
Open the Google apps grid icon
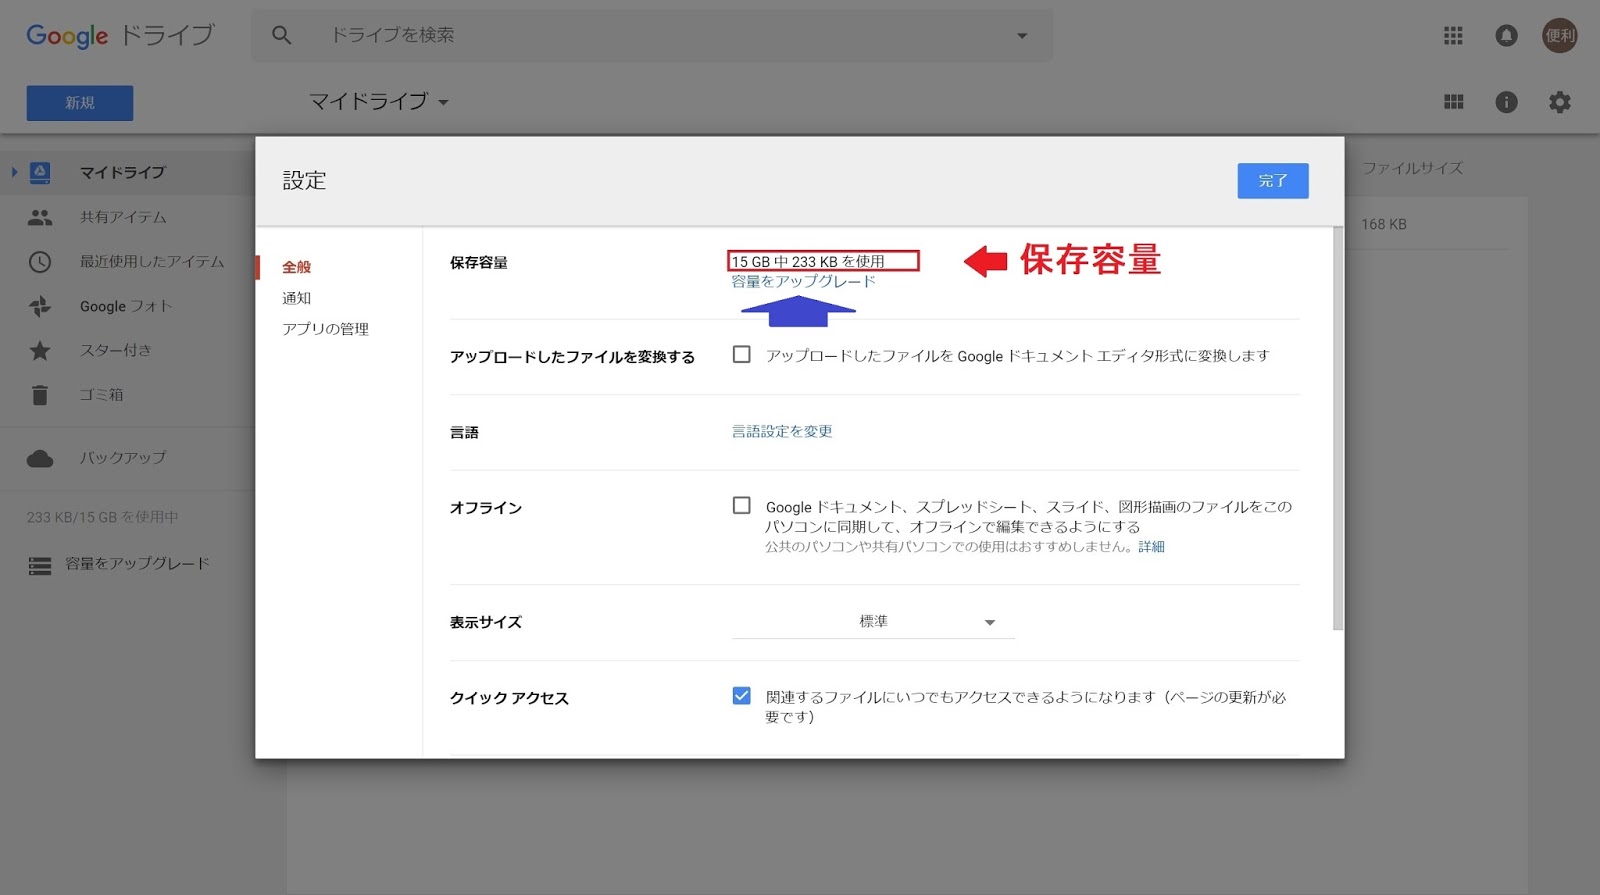click(1453, 36)
